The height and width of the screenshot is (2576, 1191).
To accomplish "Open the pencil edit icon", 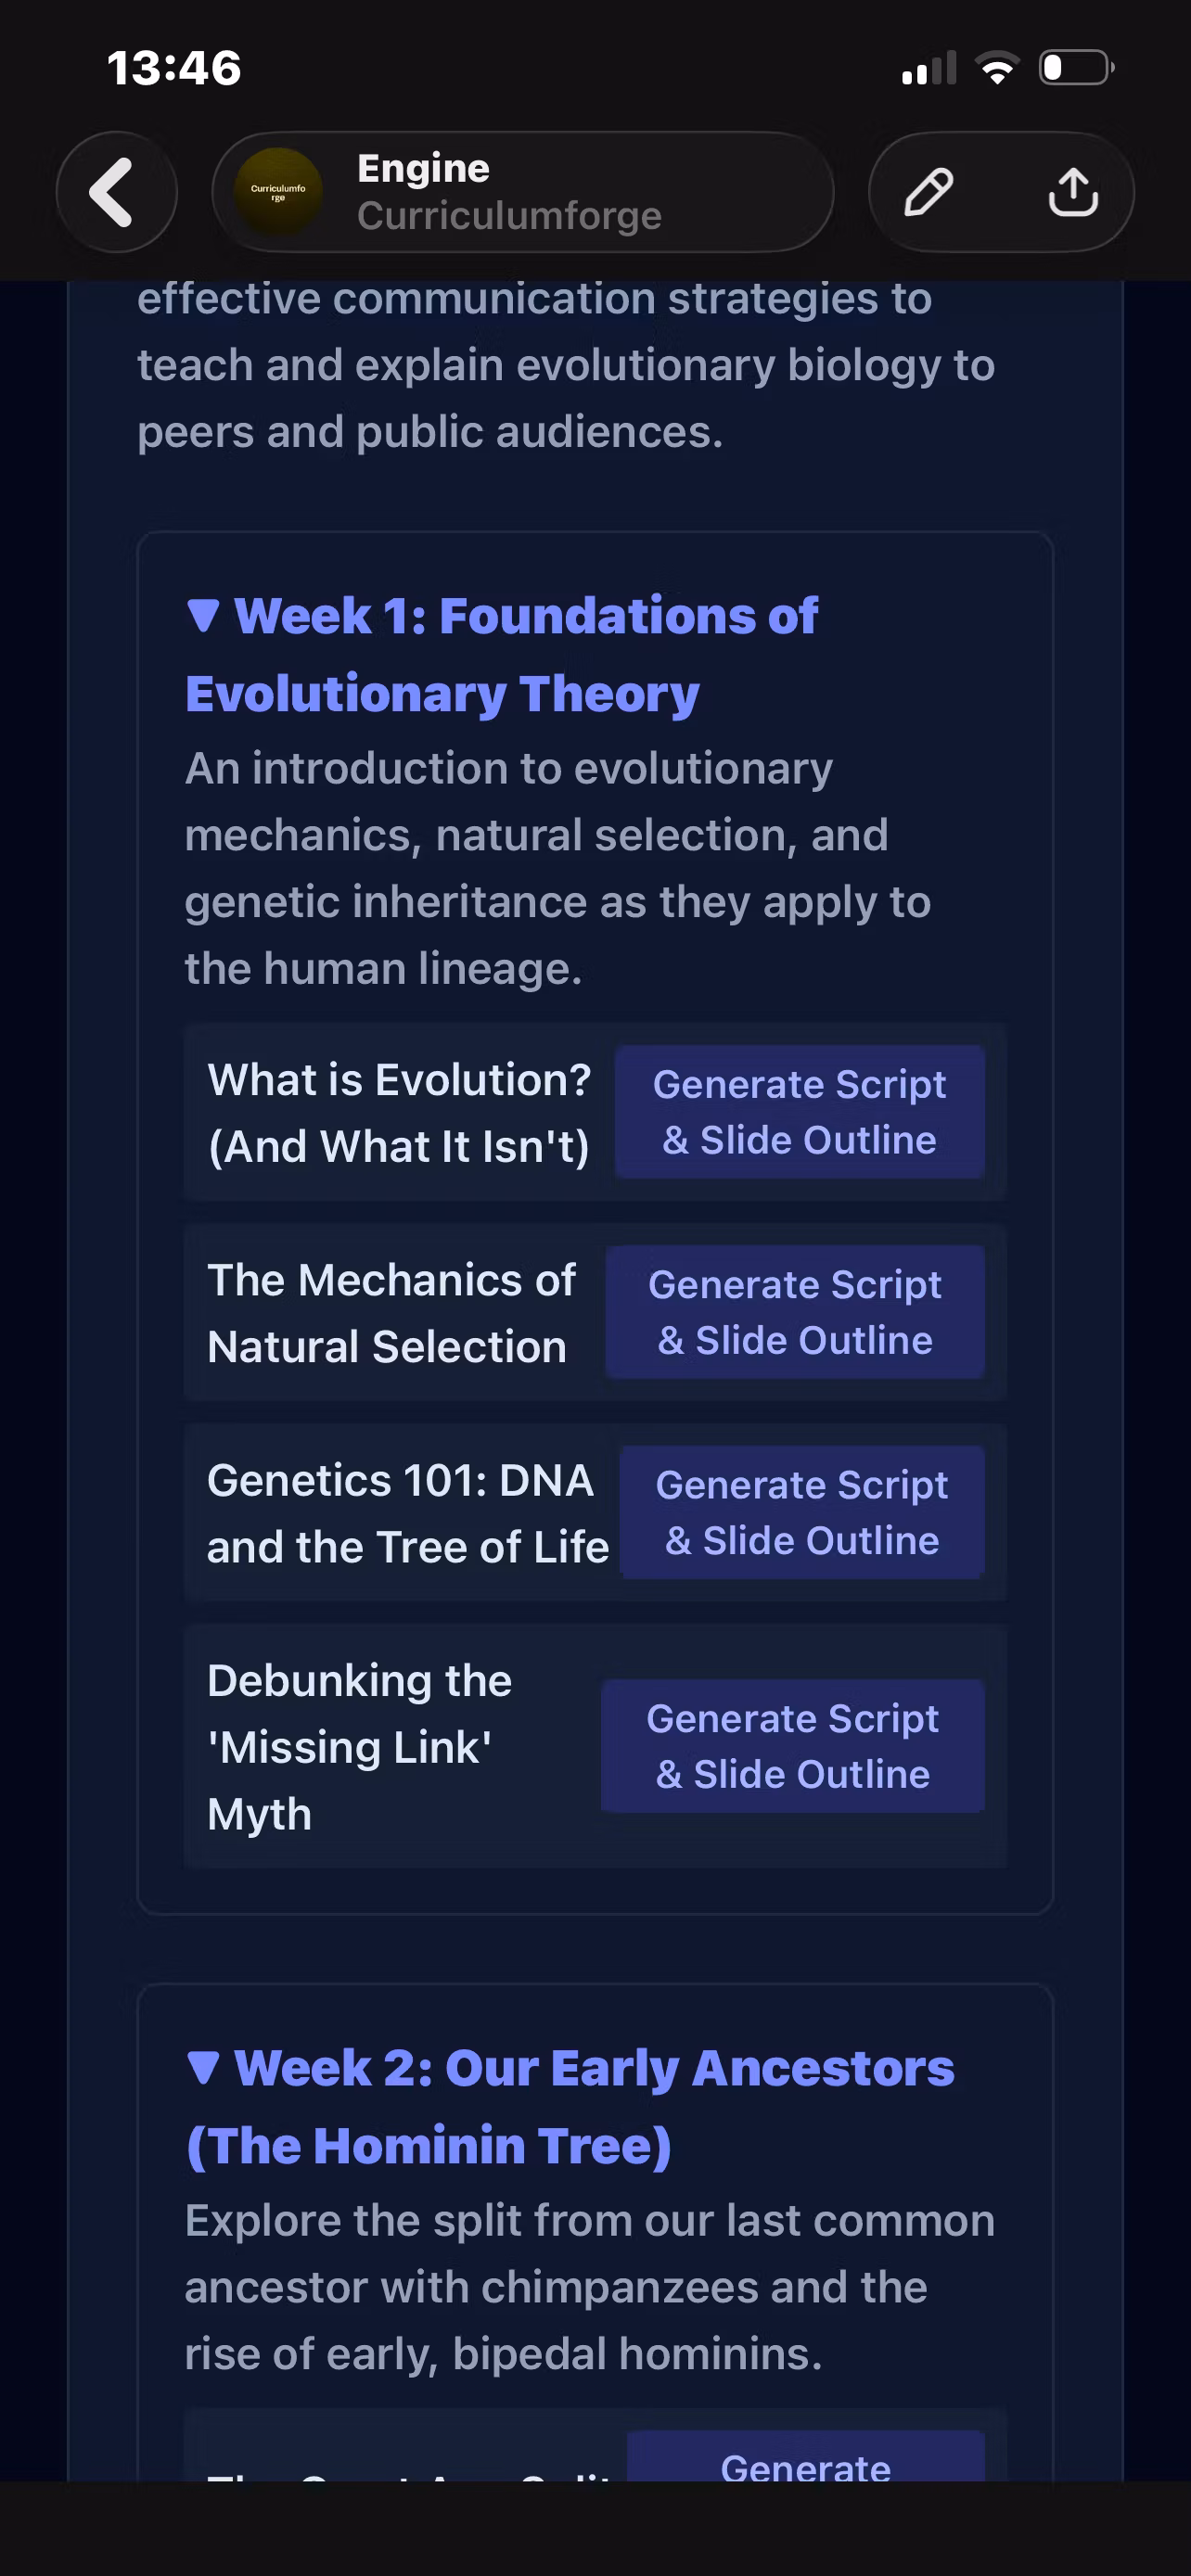I will coord(928,192).
